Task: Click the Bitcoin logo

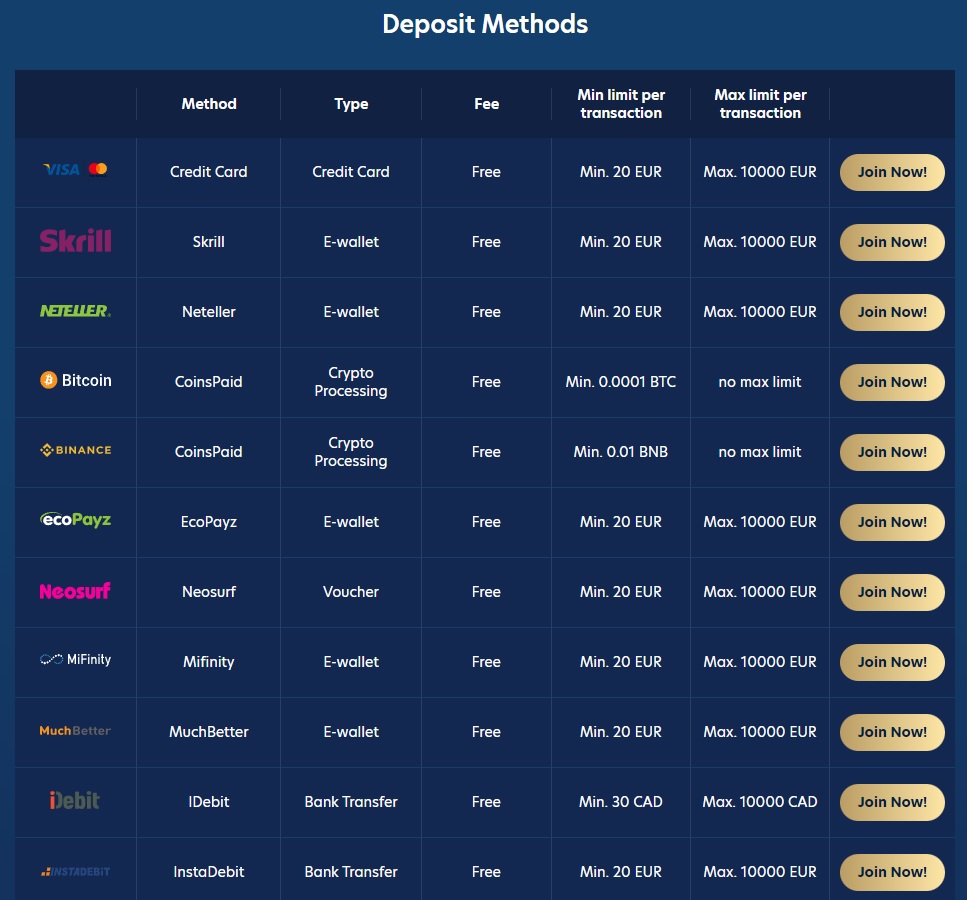Action: 75,381
